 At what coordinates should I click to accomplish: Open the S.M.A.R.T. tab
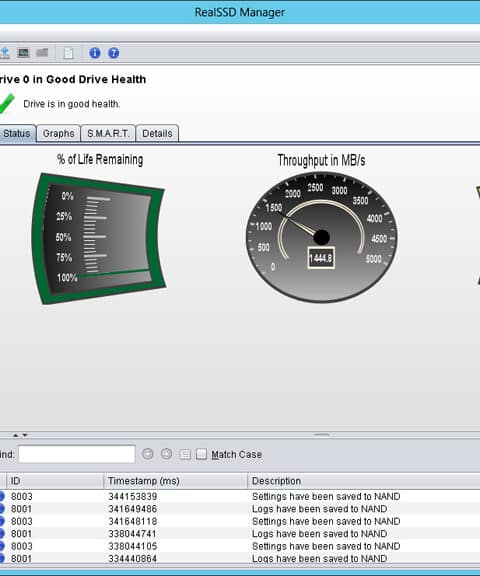(108, 133)
